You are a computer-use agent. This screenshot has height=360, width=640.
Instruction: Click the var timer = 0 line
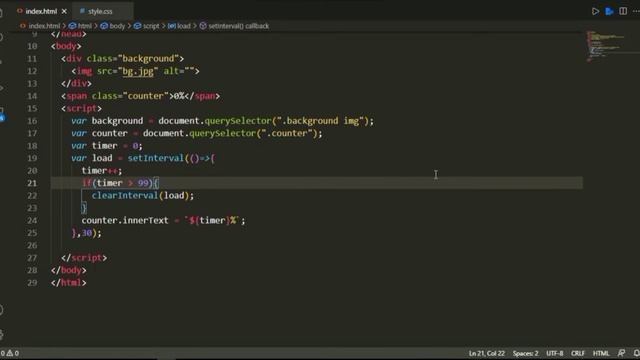tap(107, 146)
